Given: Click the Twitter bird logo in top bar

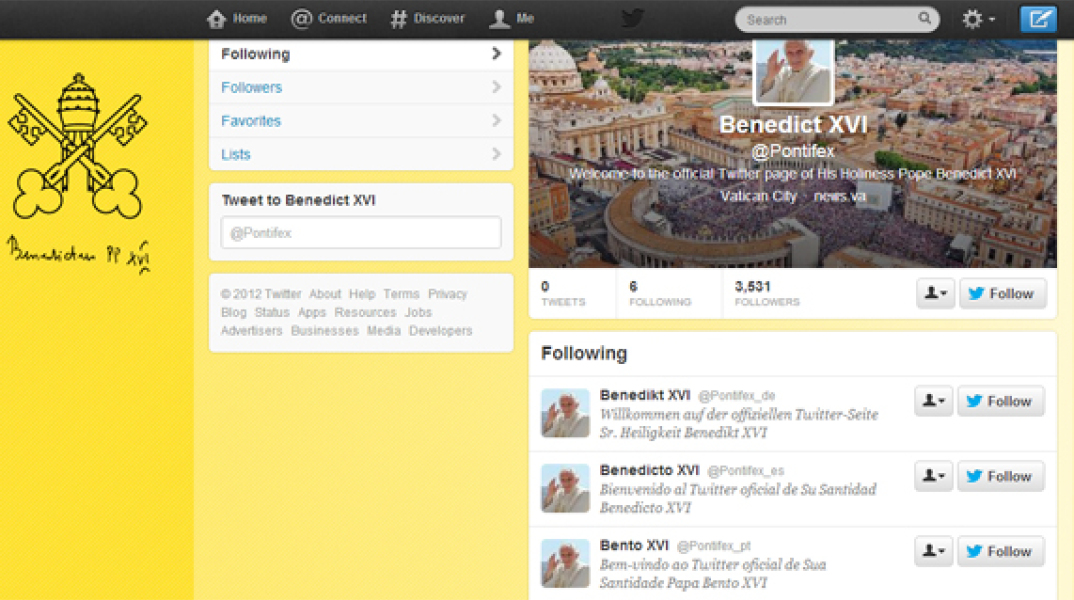Looking at the screenshot, I should tap(632, 19).
